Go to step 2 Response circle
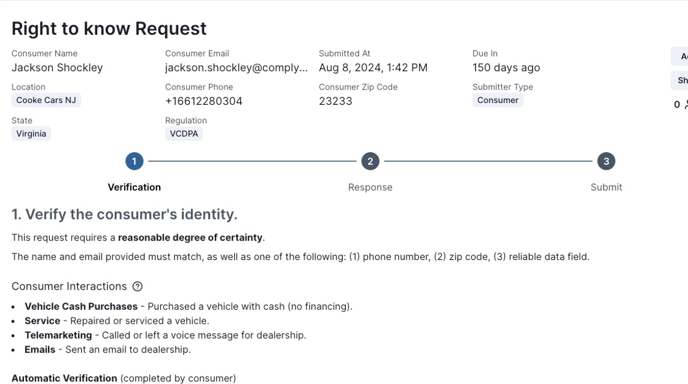The width and height of the screenshot is (688, 384). [x=370, y=161]
